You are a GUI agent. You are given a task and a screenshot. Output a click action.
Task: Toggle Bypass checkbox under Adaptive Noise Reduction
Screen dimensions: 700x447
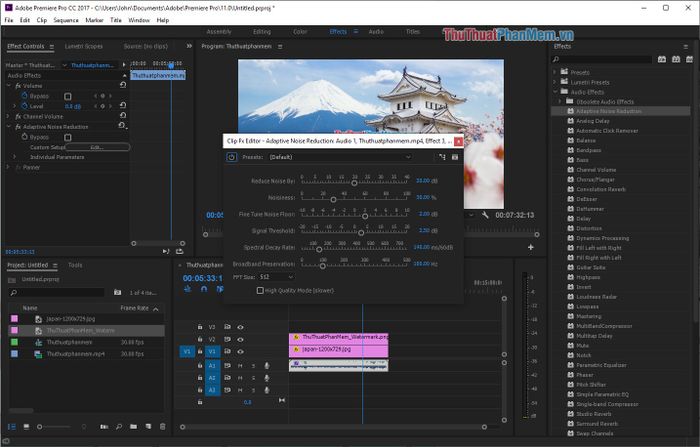pyautogui.click(x=68, y=137)
